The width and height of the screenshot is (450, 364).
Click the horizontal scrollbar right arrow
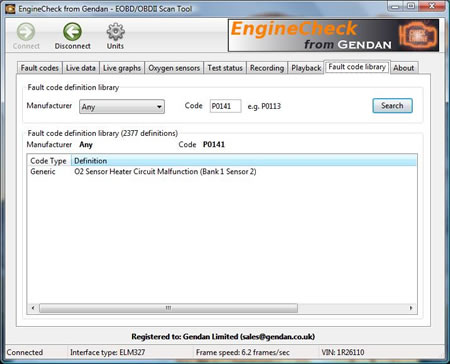[x=411, y=308]
